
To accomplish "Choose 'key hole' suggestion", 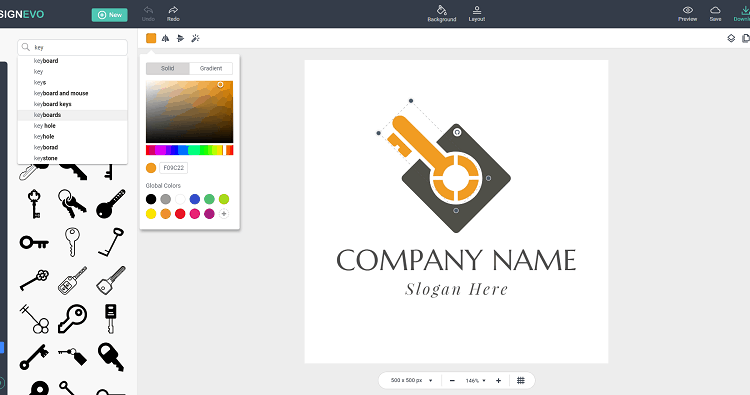I will click(x=73, y=126).
